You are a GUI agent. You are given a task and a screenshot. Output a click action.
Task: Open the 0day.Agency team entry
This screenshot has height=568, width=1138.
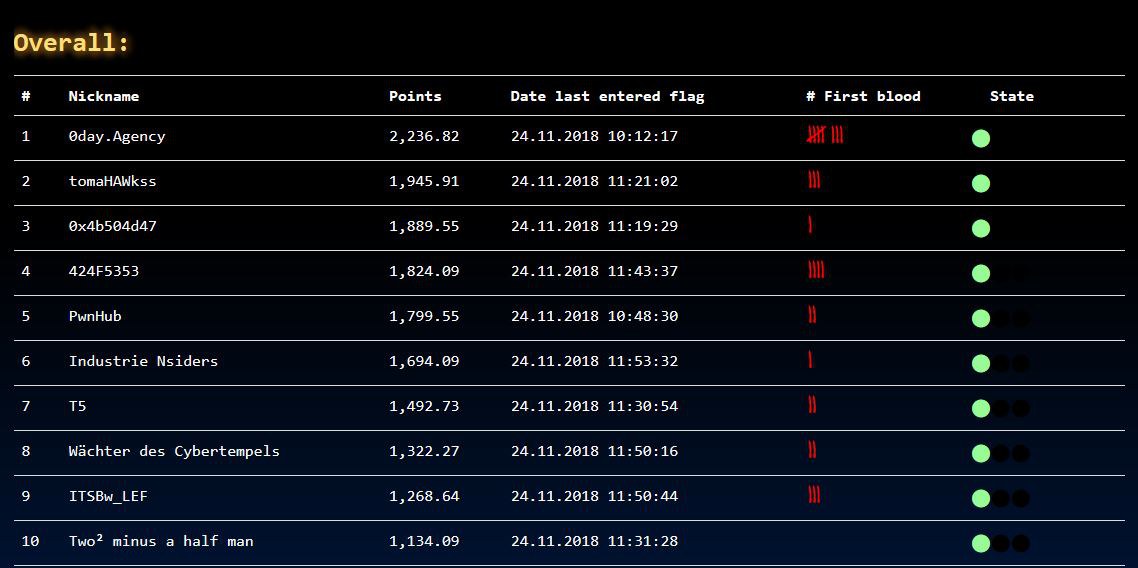pyautogui.click(x=117, y=136)
